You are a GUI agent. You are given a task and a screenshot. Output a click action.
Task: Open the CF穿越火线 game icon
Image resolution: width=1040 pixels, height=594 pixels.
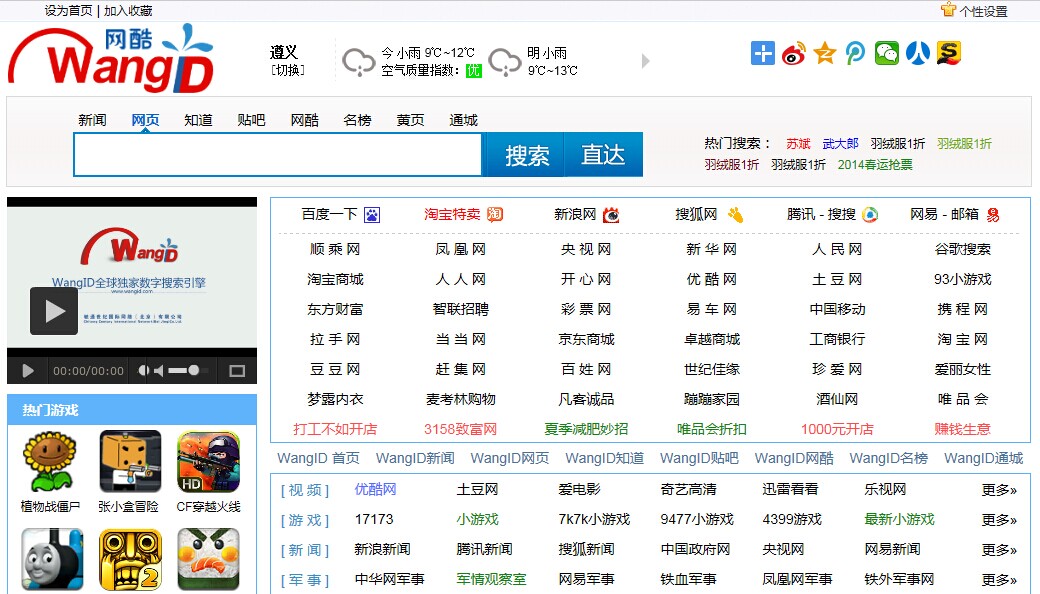[208, 461]
